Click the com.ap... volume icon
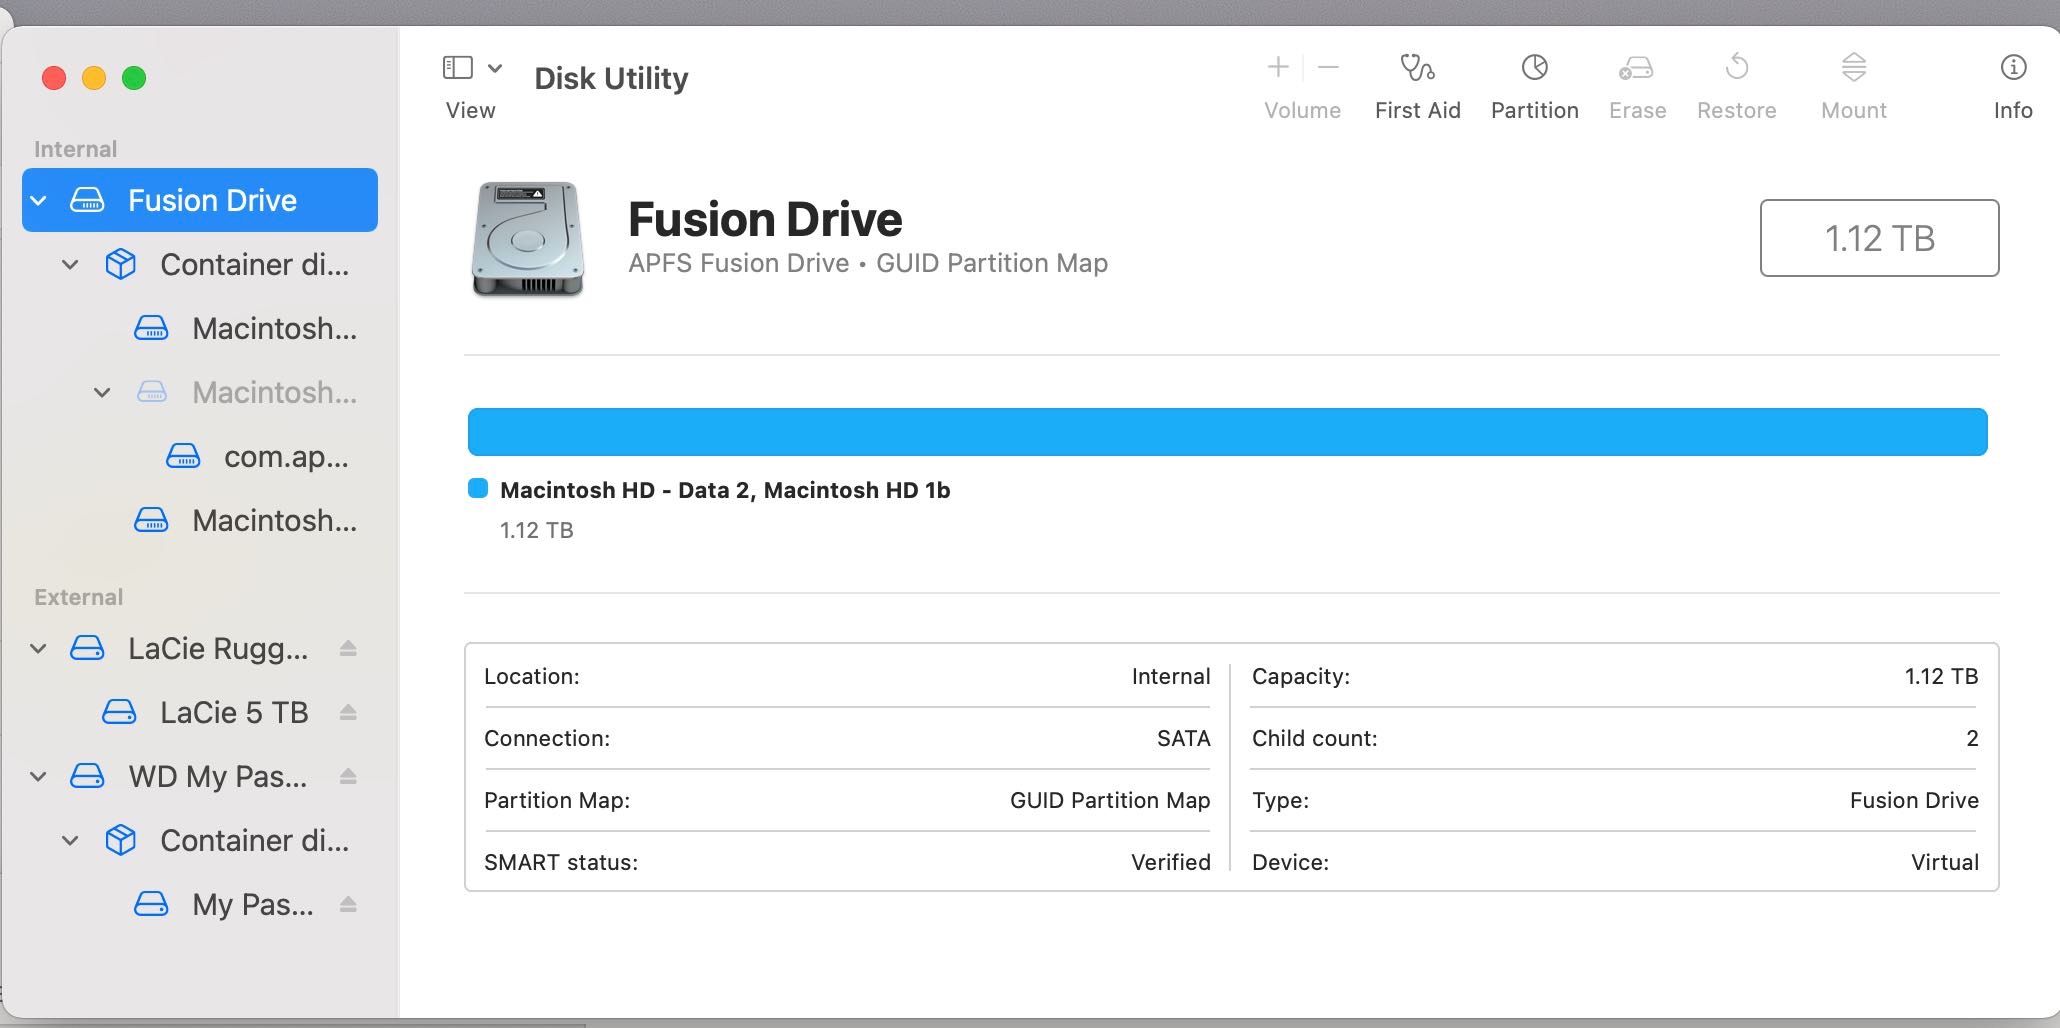This screenshot has width=2060, height=1028. coord(183,456)
